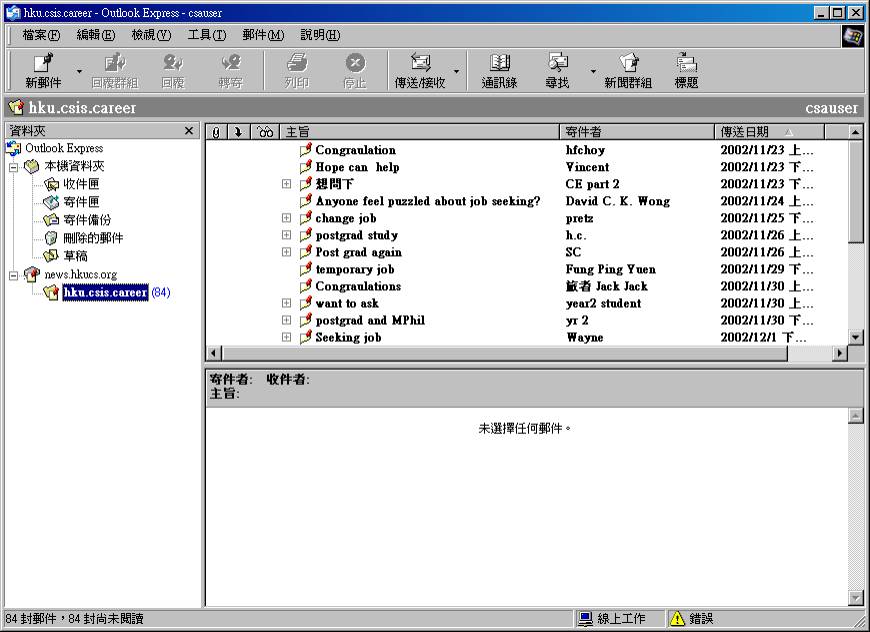Click the message list scroll-down arrow
The image size is (870, 632).
(x=856, y=337)
